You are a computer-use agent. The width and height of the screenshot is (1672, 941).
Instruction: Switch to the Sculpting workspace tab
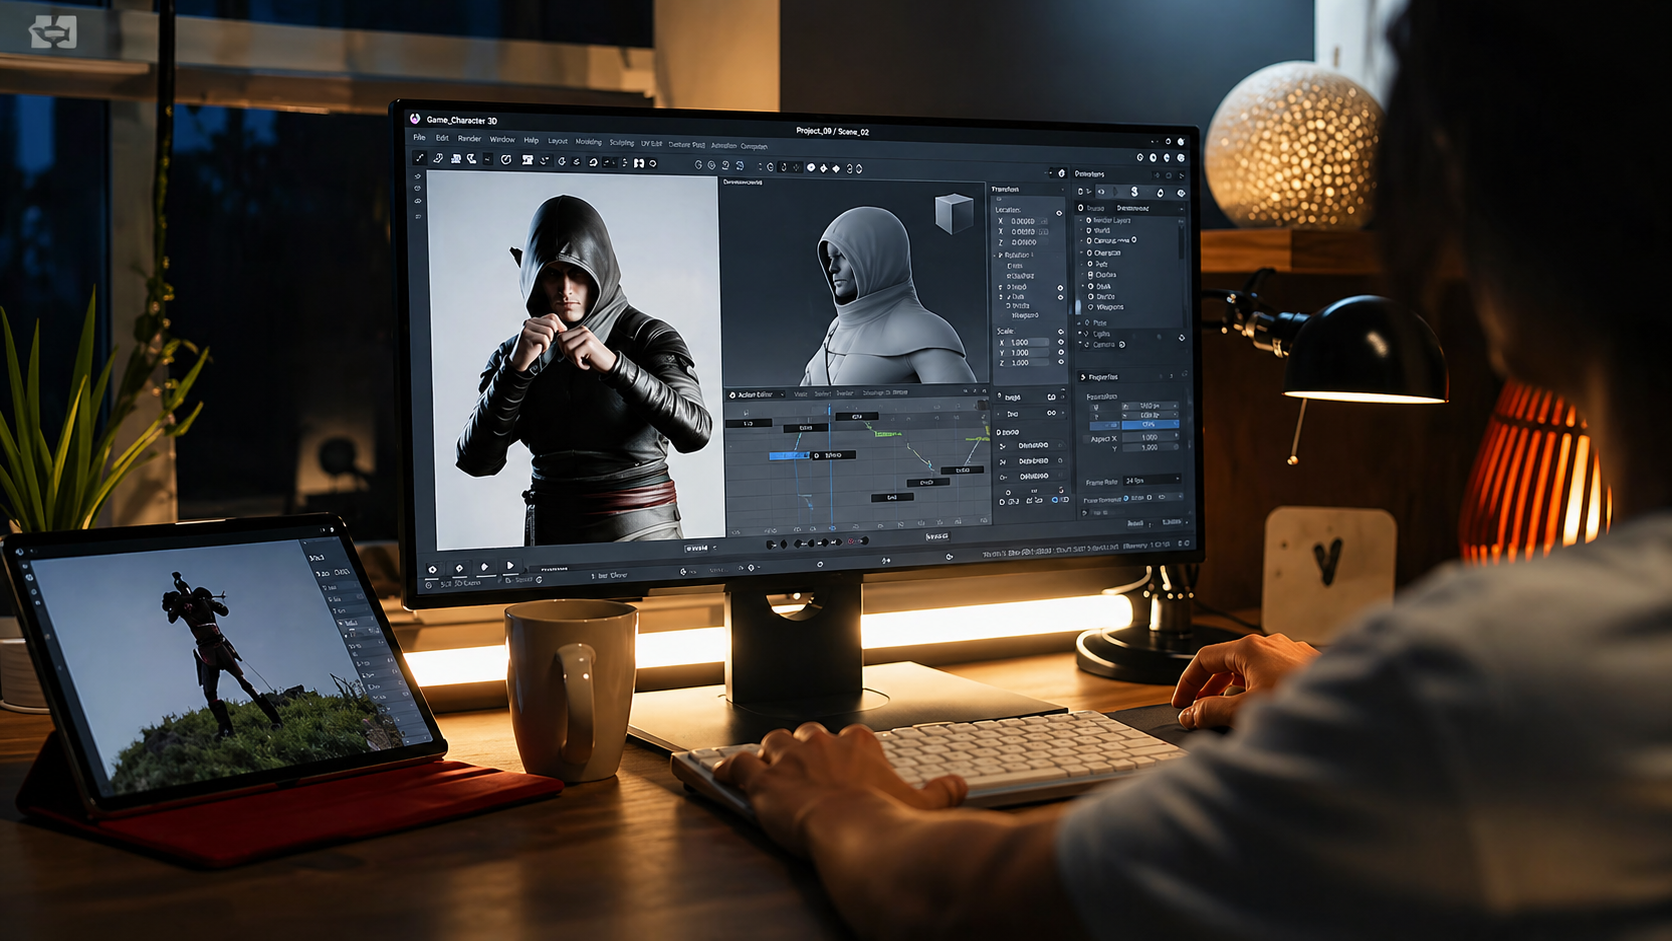pos(621,143)
